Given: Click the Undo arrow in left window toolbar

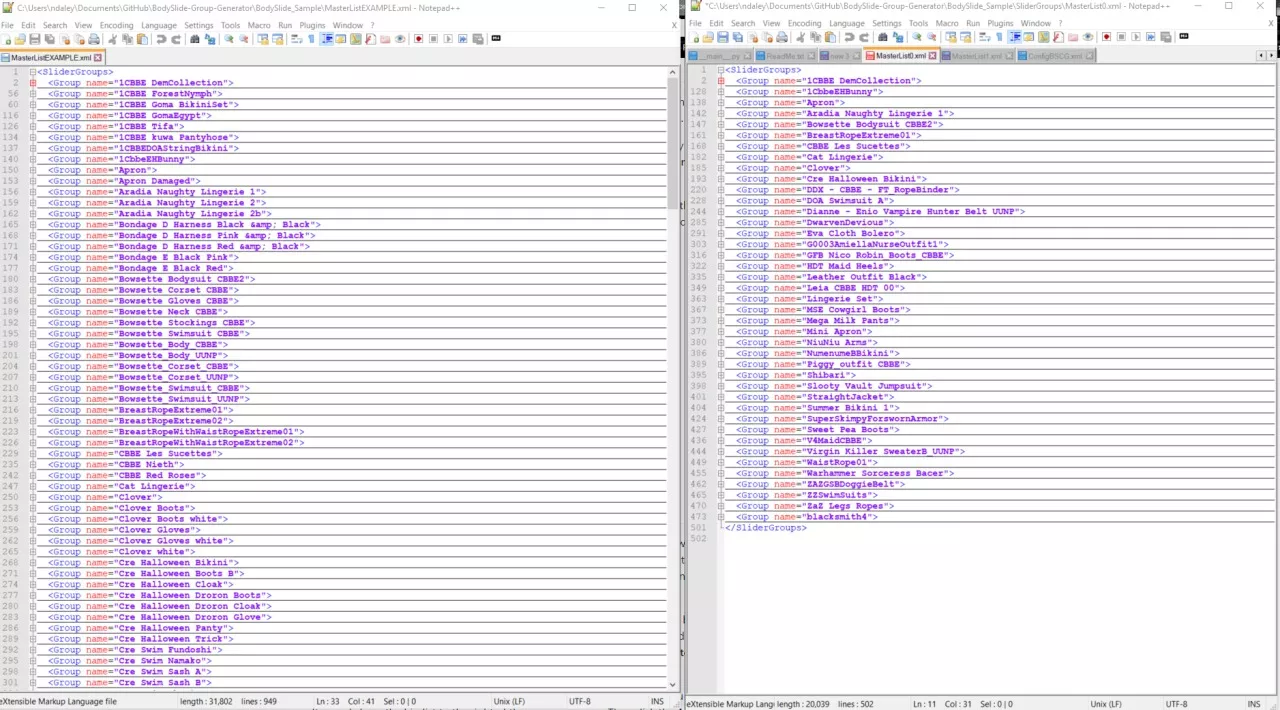Looking at the screenshot, I should (x=162, y=39).
